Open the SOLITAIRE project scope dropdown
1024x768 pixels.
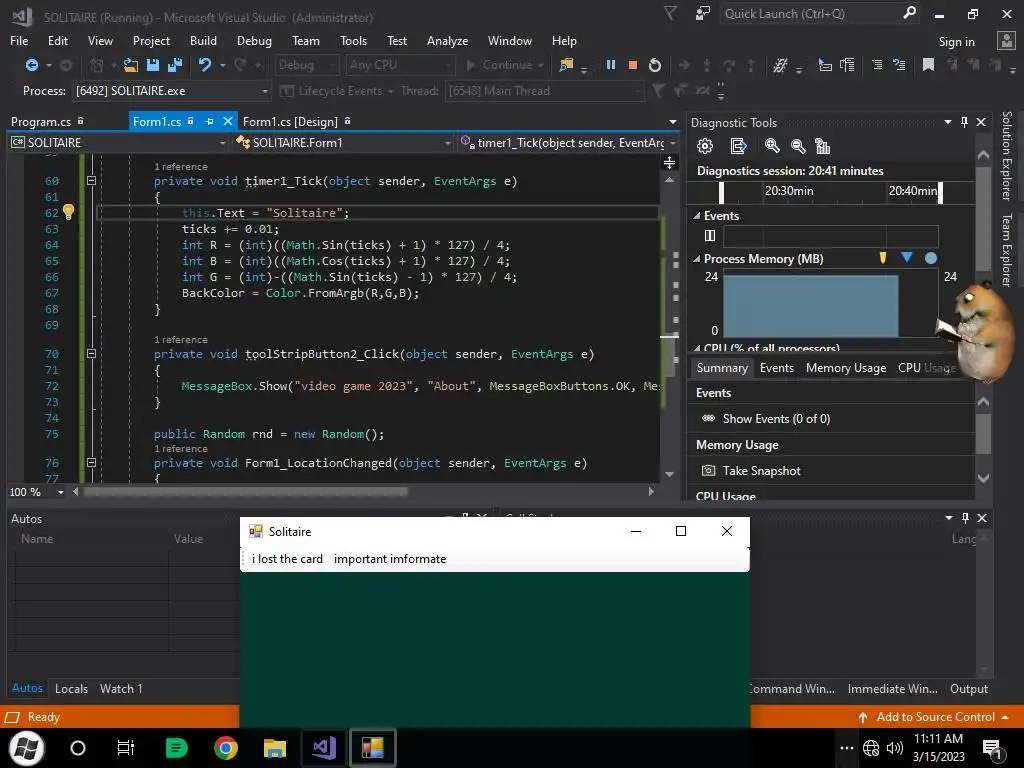[118, 142]
